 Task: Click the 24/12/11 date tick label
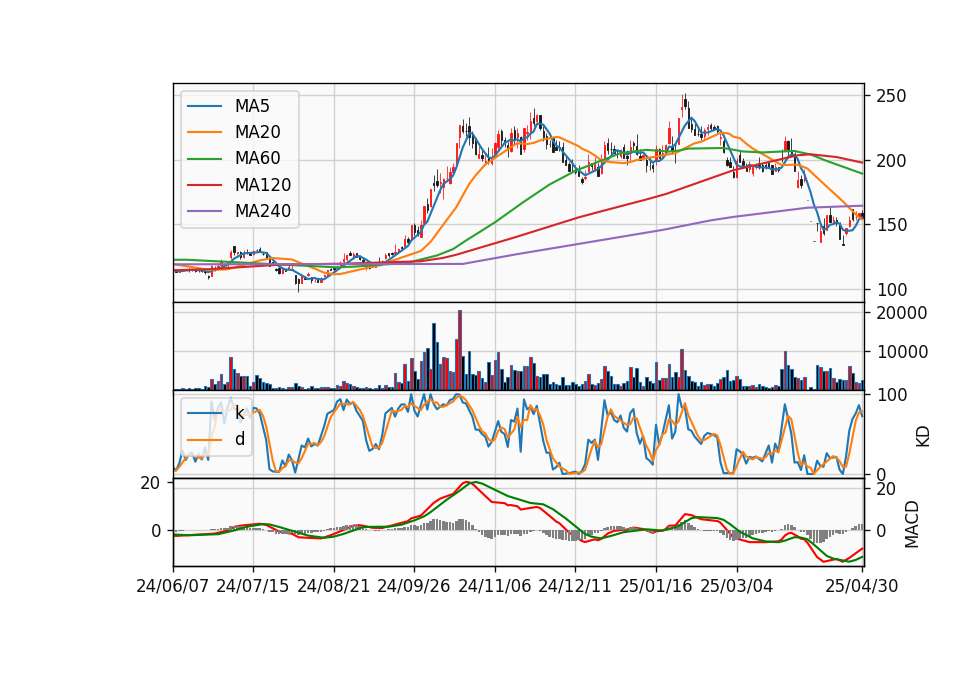574,587
